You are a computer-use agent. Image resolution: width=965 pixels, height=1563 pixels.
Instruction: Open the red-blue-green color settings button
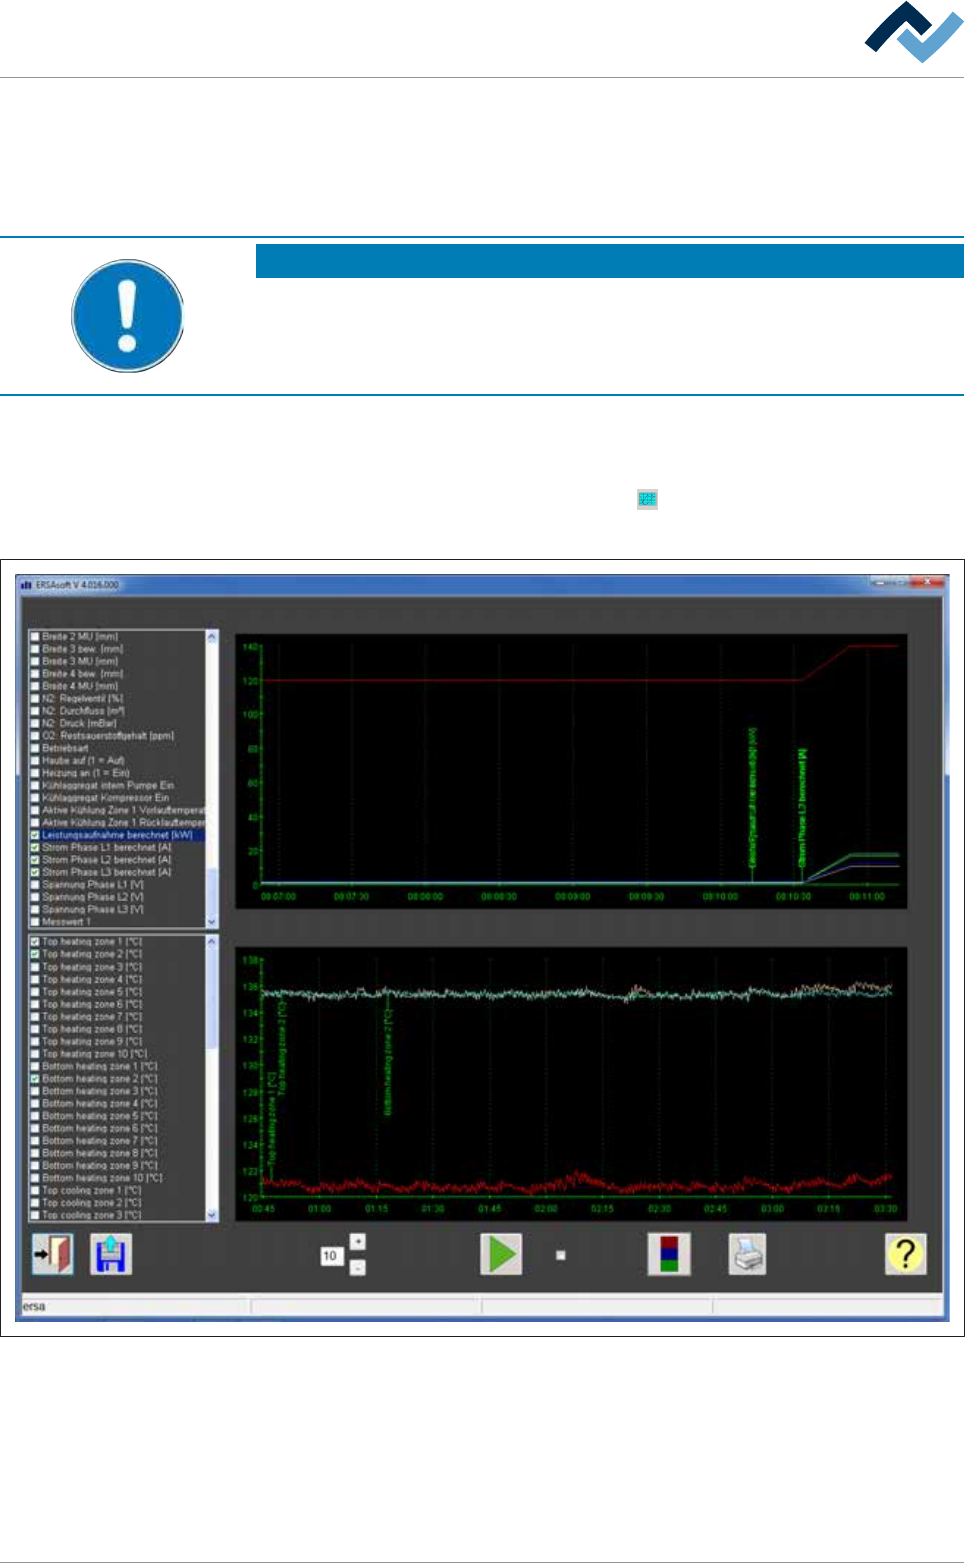(x=669, y=1253)
